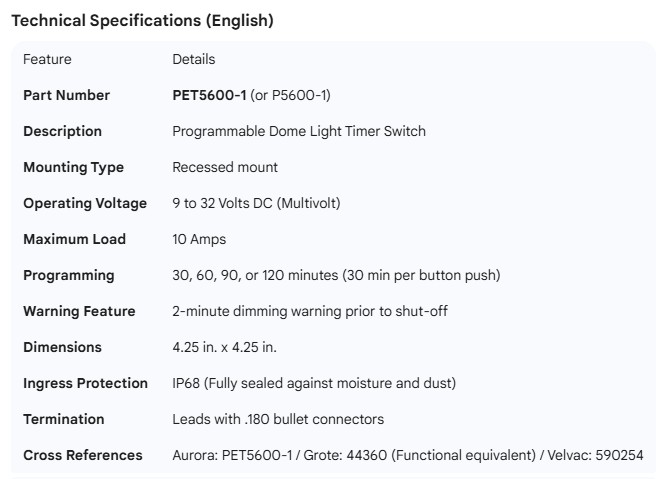
Task: Click the Technical Specifications (English) heading
Action: coord(141,20)
